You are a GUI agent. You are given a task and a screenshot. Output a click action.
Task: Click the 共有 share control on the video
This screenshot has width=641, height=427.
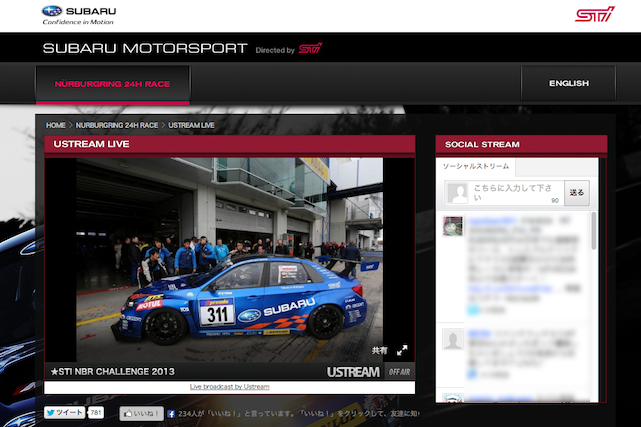(x=380, y=351)
